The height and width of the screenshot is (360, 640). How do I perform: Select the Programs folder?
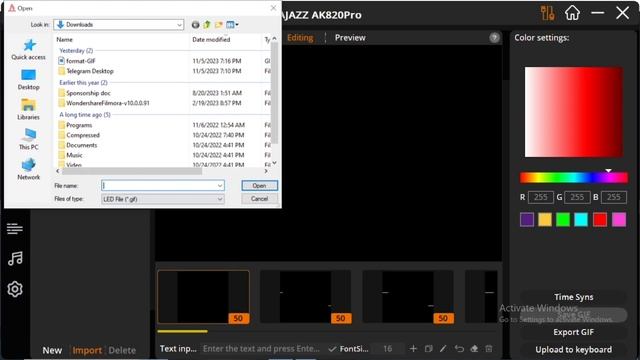(79, 125)
